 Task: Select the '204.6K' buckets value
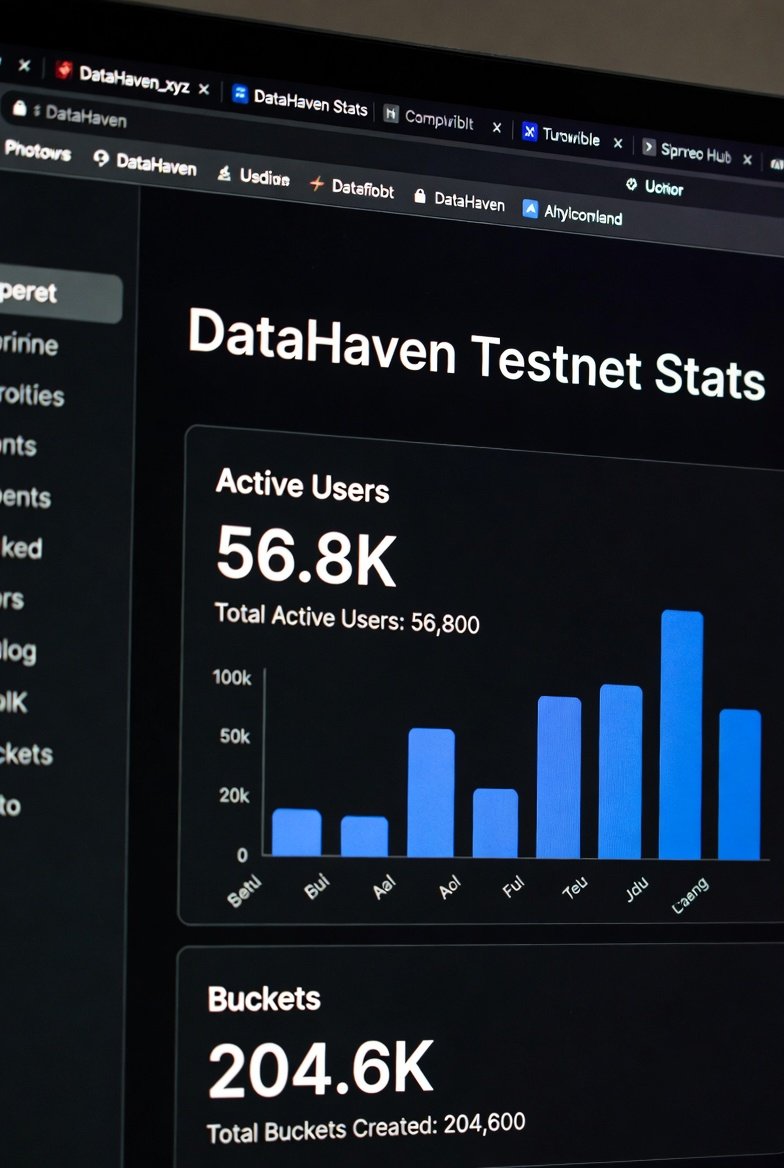click(320, 1069)
